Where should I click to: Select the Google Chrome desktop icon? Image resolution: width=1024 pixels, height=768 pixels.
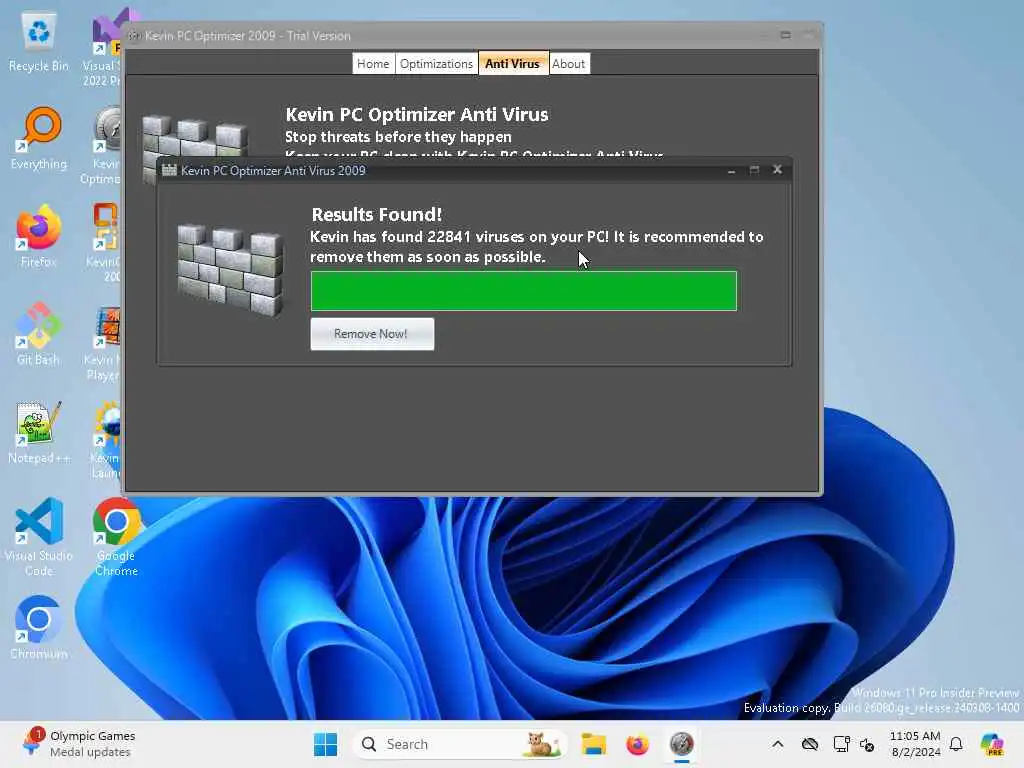coord(116,537)
